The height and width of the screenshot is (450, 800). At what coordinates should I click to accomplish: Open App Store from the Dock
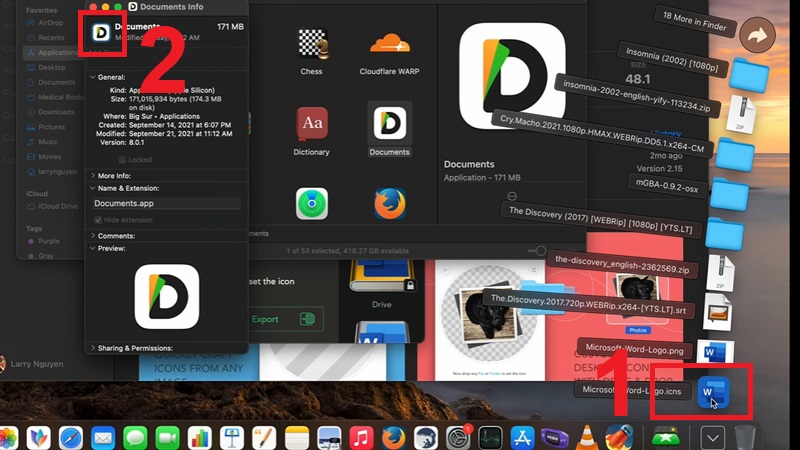522,438
